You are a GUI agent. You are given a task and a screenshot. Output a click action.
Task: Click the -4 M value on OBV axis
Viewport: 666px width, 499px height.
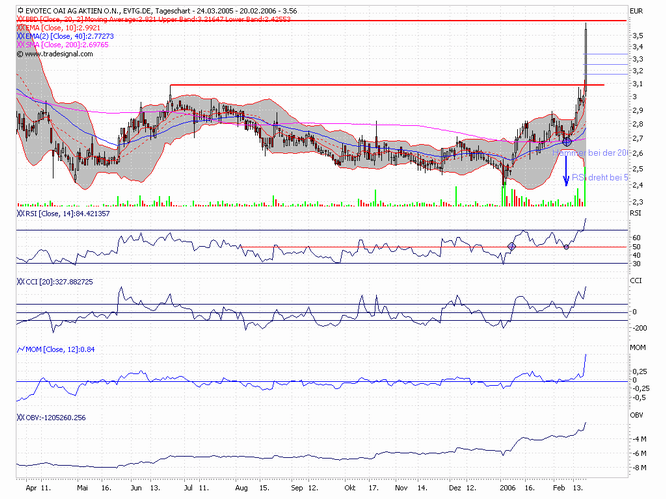tap(640, 439)
